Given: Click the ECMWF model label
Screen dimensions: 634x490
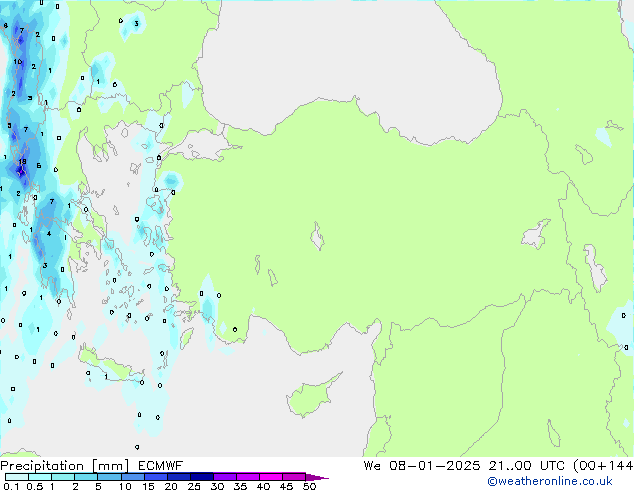Looking at the screenshot, I should [161, 466].
